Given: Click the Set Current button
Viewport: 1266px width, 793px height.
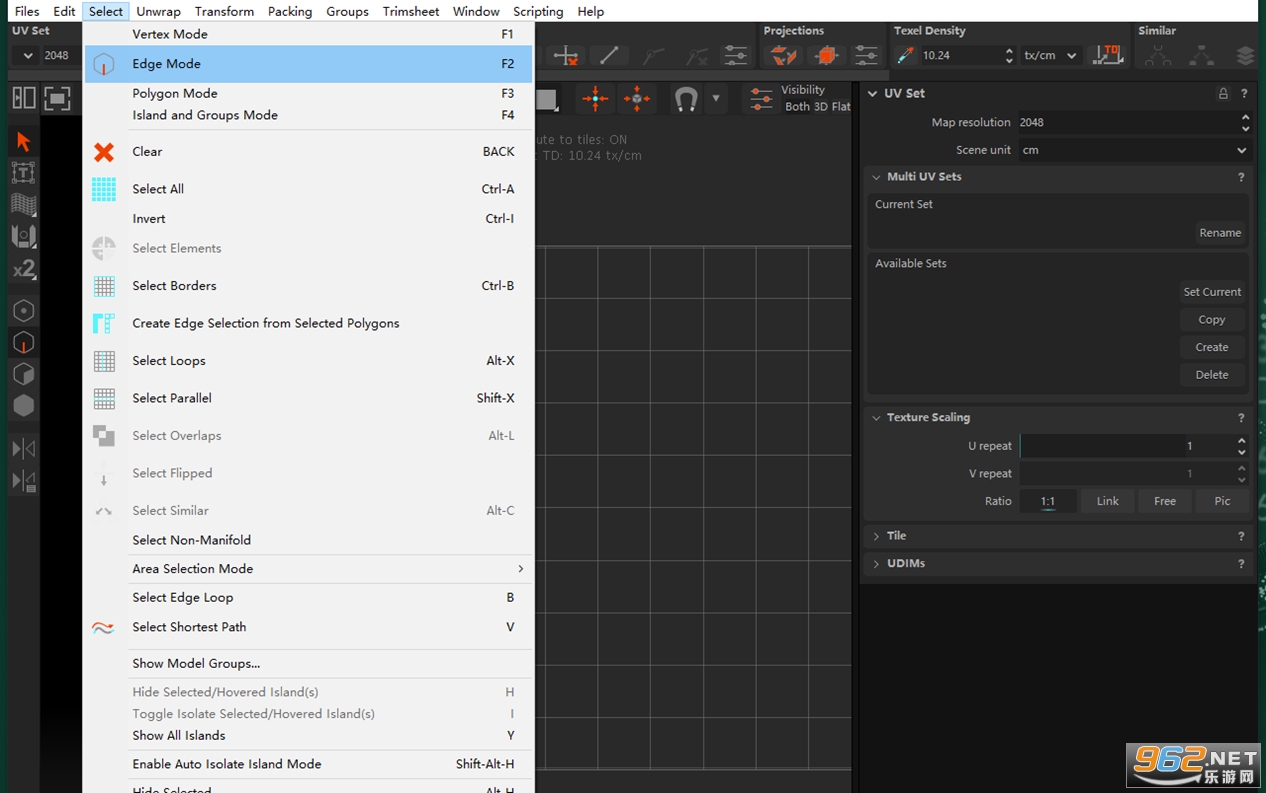Looking at the screenshot, I should [1212, 292].
